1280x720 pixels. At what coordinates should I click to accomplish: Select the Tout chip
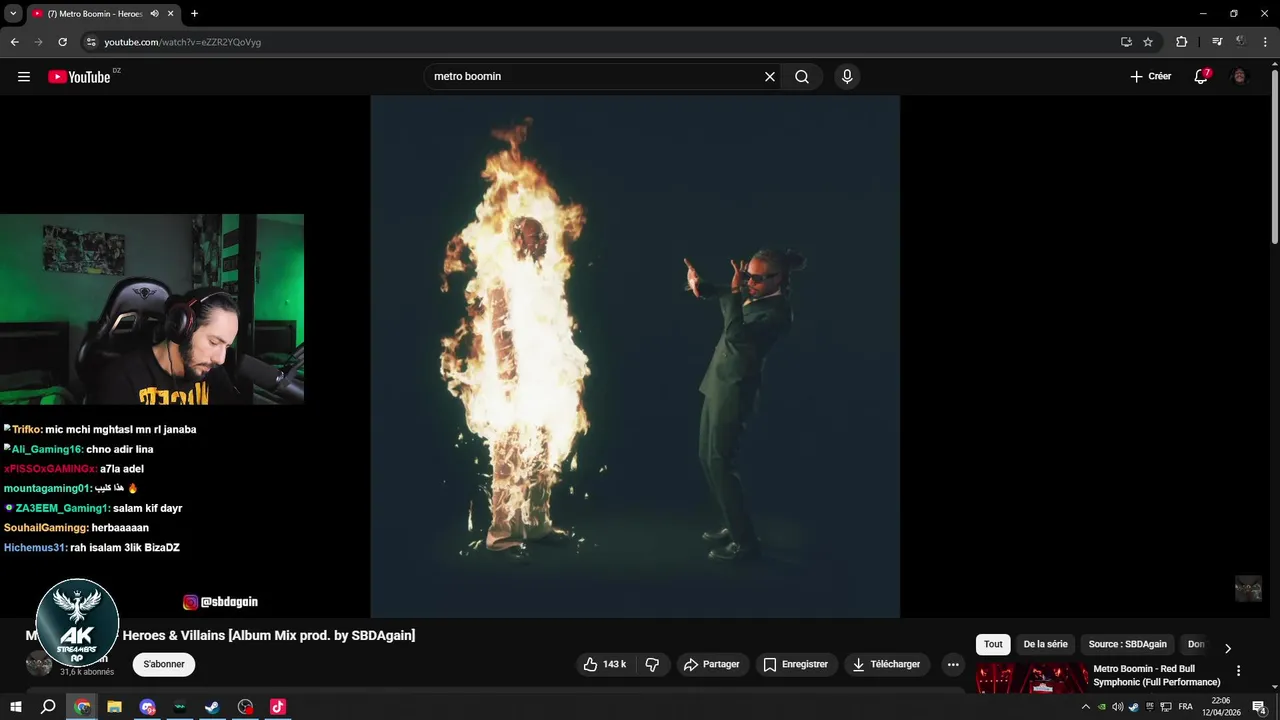[x=993, y=645]
